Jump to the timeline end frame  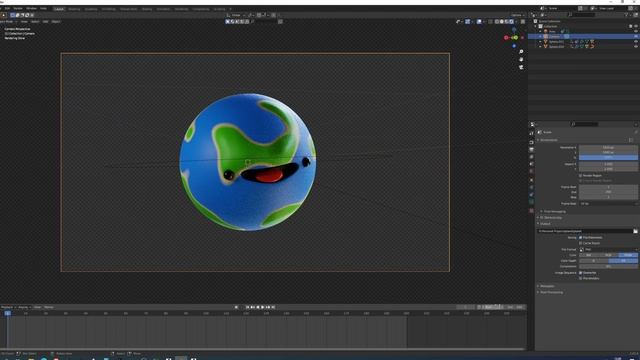click(x=273, y=307)
